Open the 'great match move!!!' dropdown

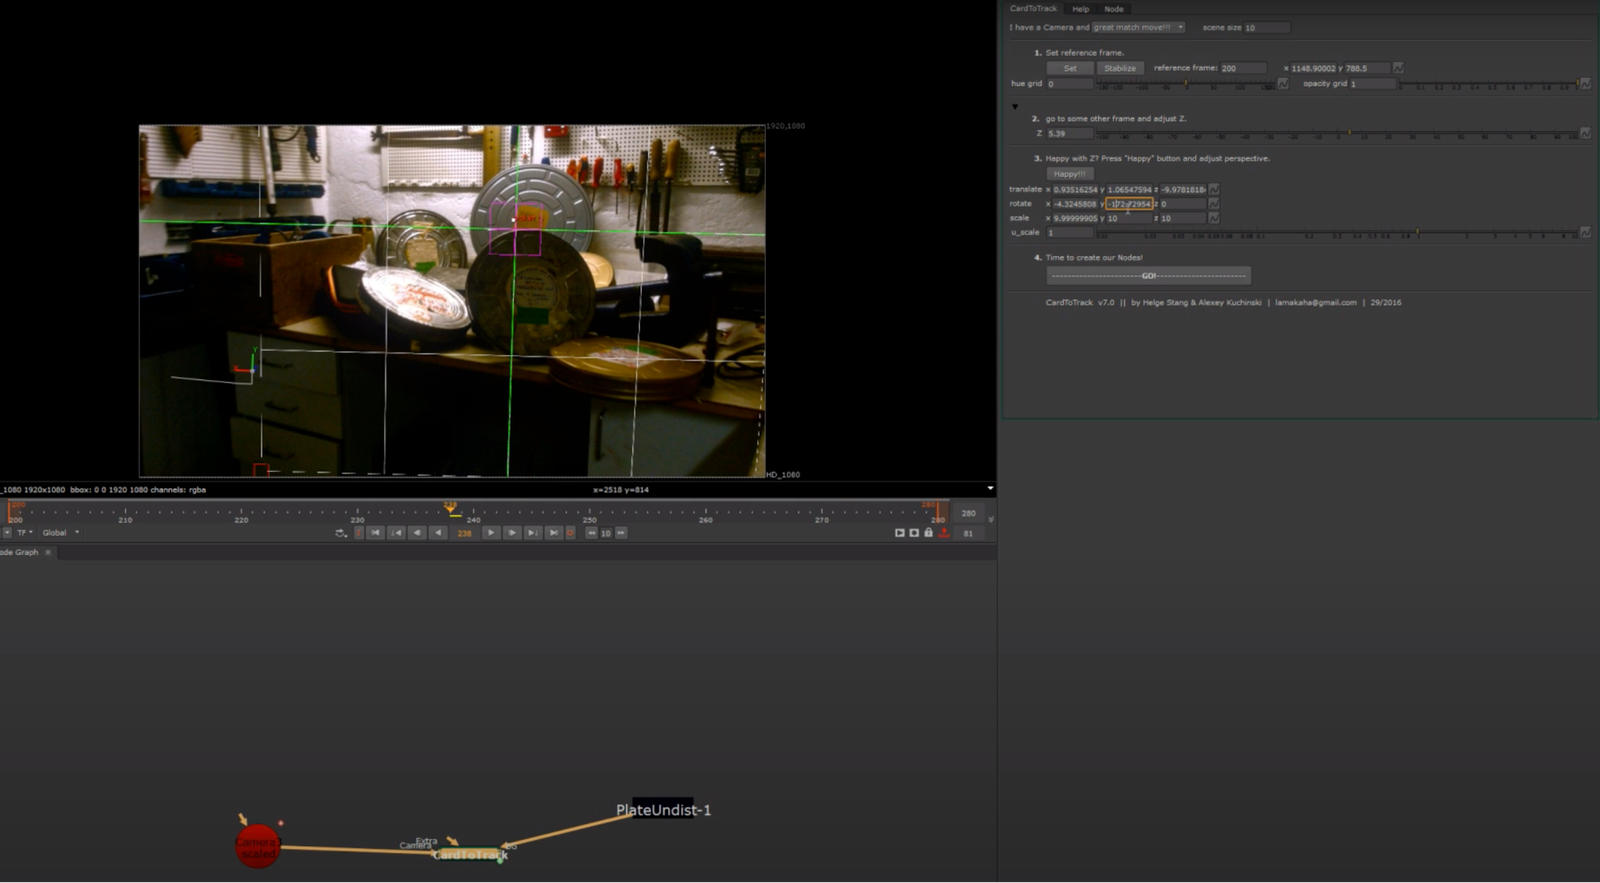tap(1138, 27)
